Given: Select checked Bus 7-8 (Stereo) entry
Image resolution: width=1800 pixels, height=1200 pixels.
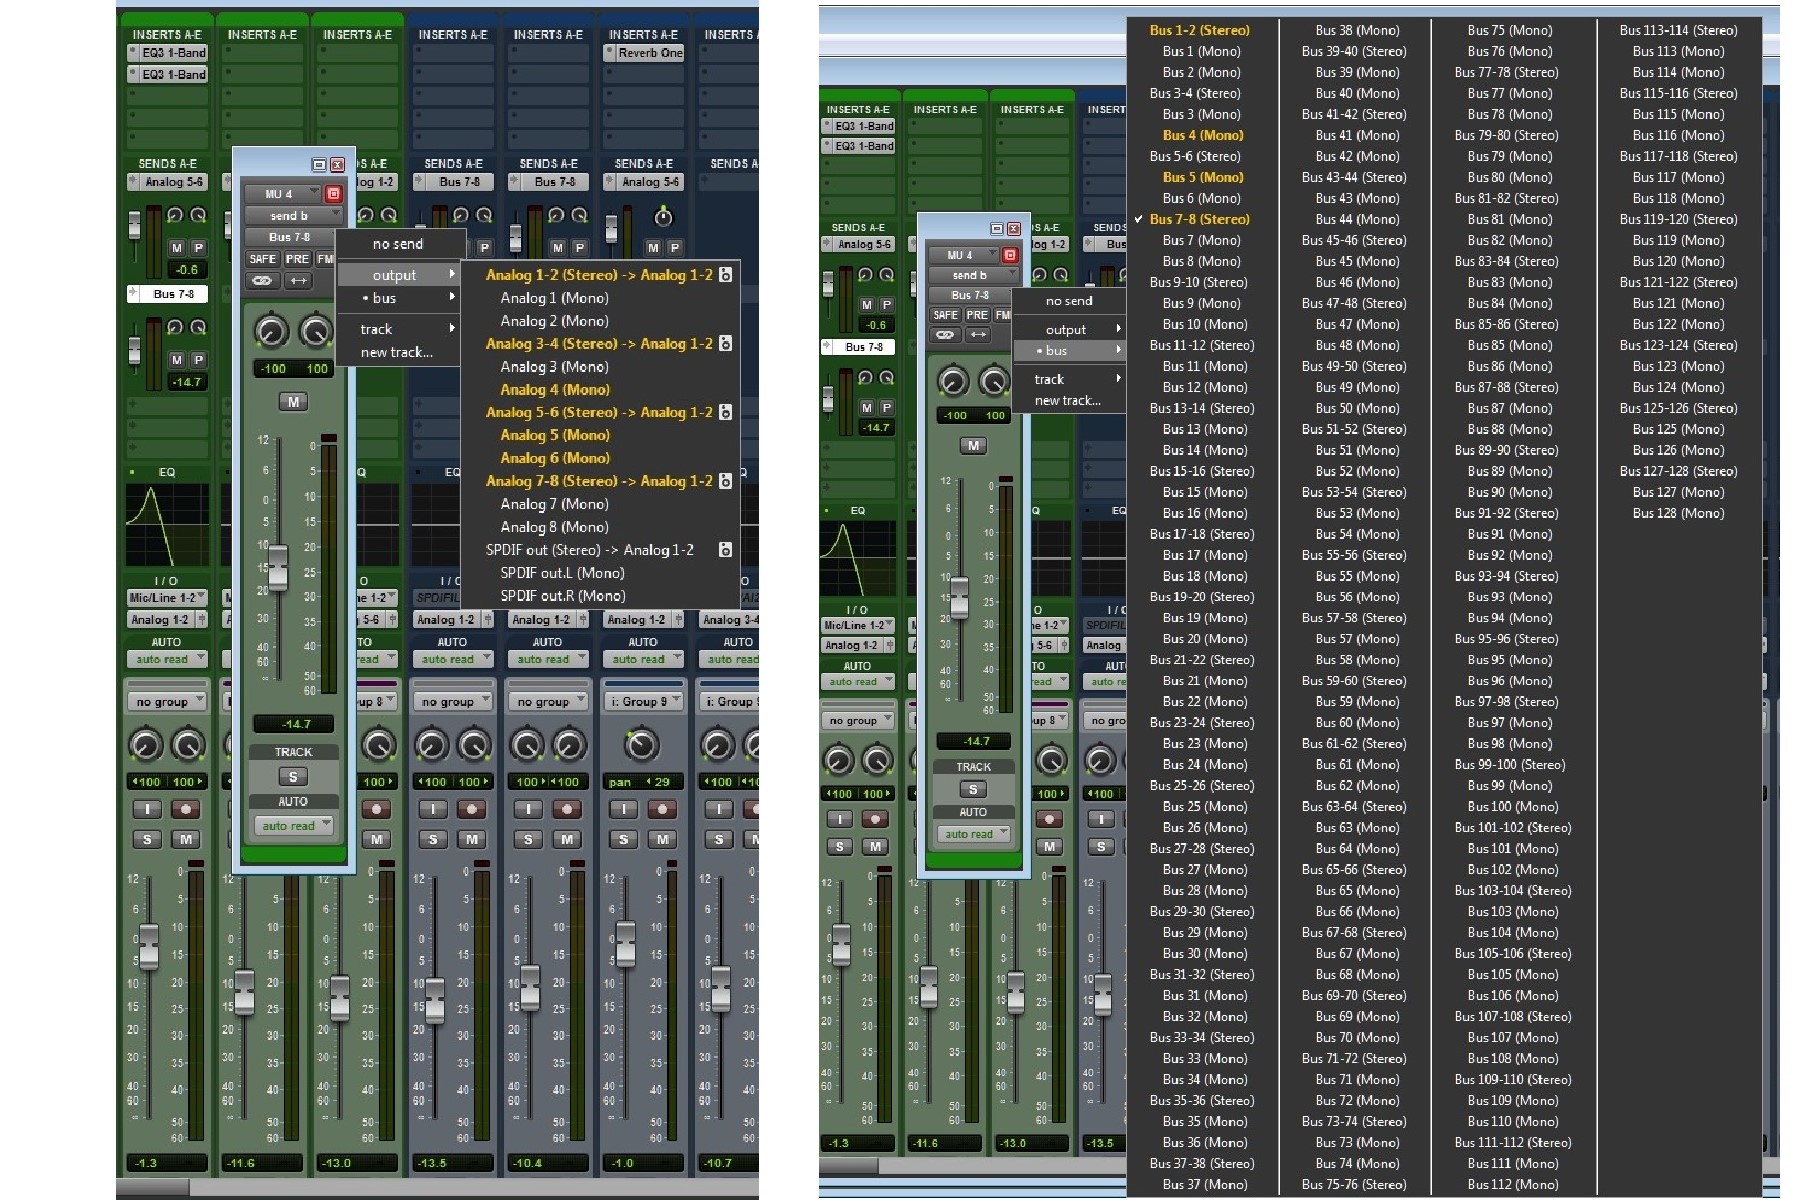Looking at the screenshot, I should [x=1200, y=219].
